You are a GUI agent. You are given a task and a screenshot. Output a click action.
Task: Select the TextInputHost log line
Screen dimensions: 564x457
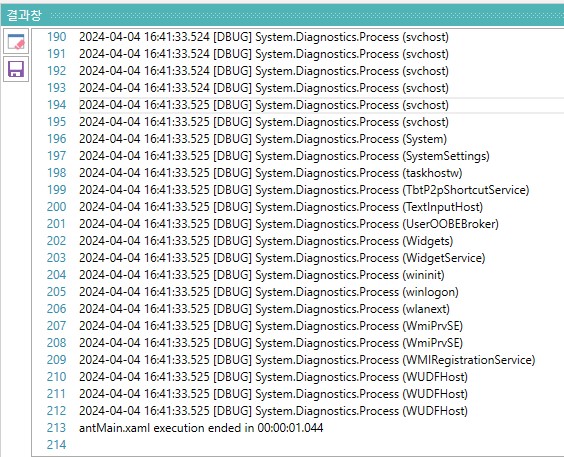click(x=281, y=207)
